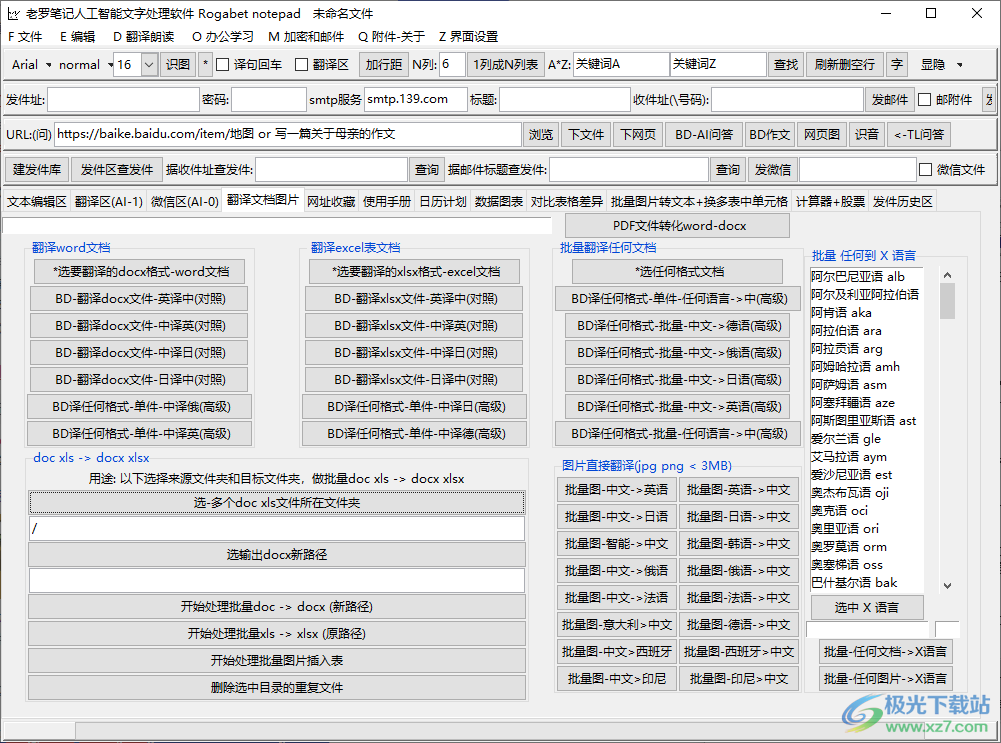Viewport: 1001px width, 743px height.
Task: Click the 网页图 webpage capture button
Action: pyautogui.click(x=821, y=134)
